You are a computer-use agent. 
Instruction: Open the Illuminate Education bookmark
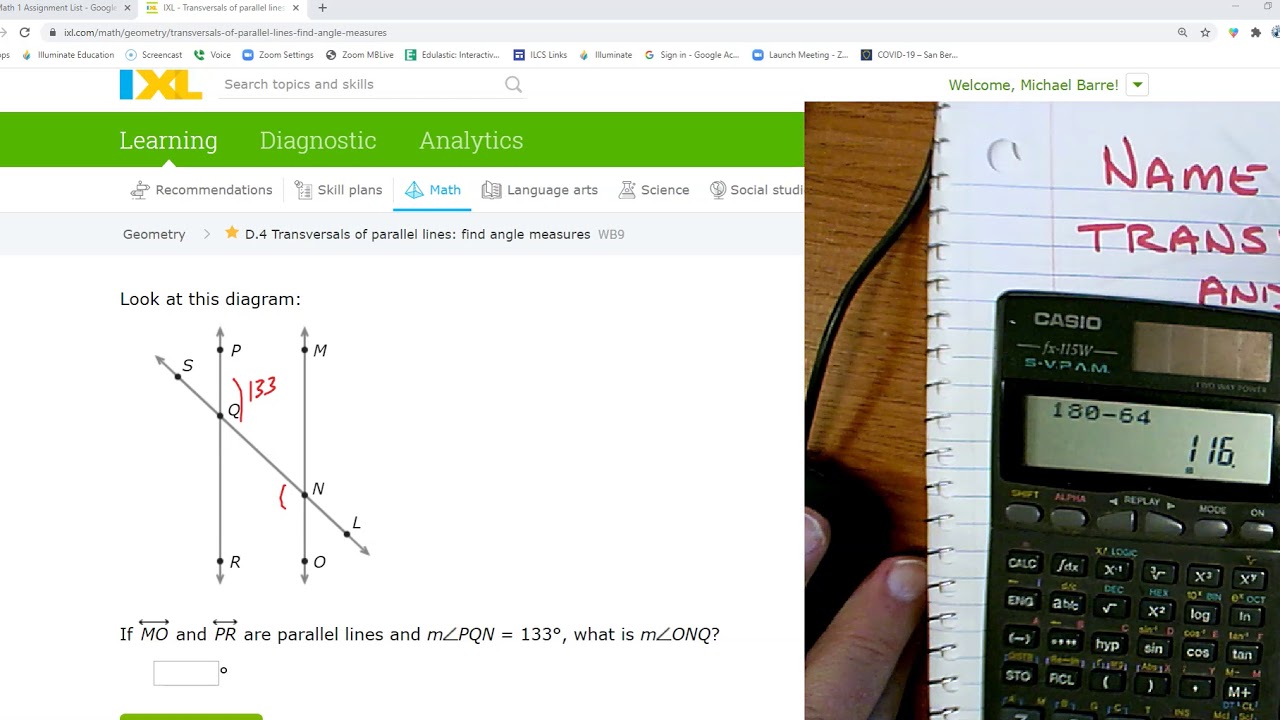pyautogui.click(x=68, y=55)
